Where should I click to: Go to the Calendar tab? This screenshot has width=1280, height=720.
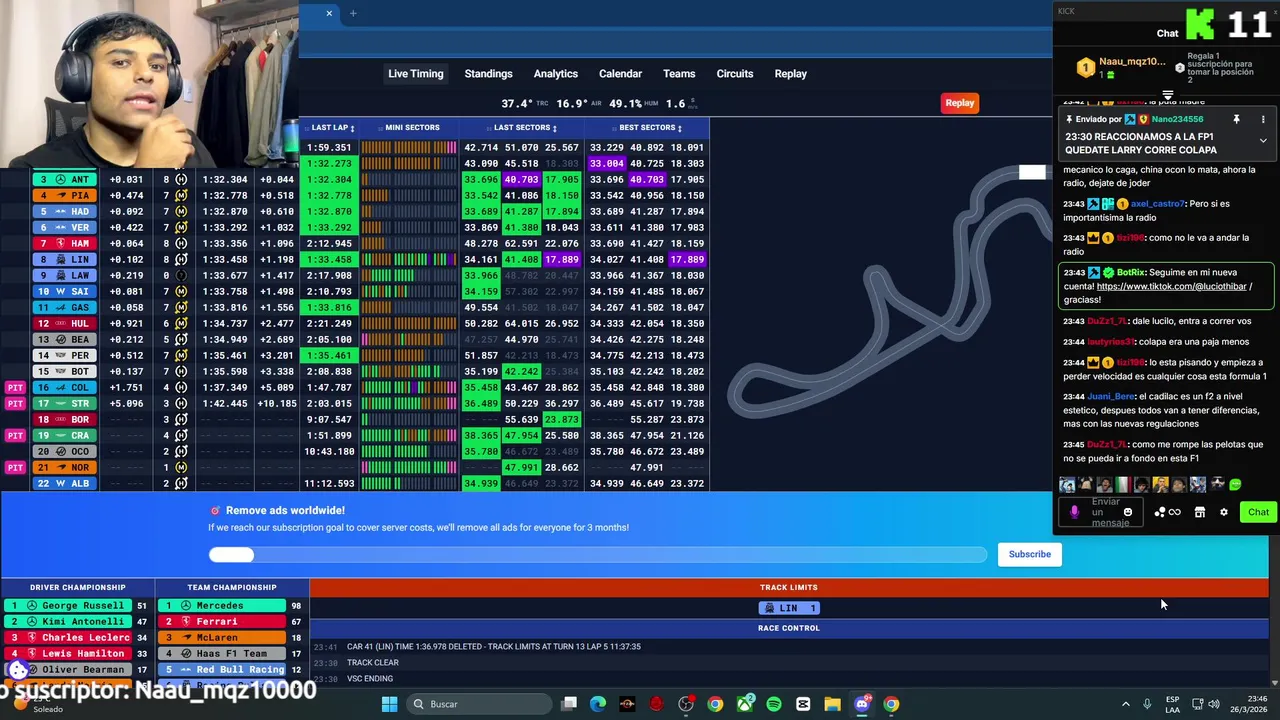(x=620, y=73)
